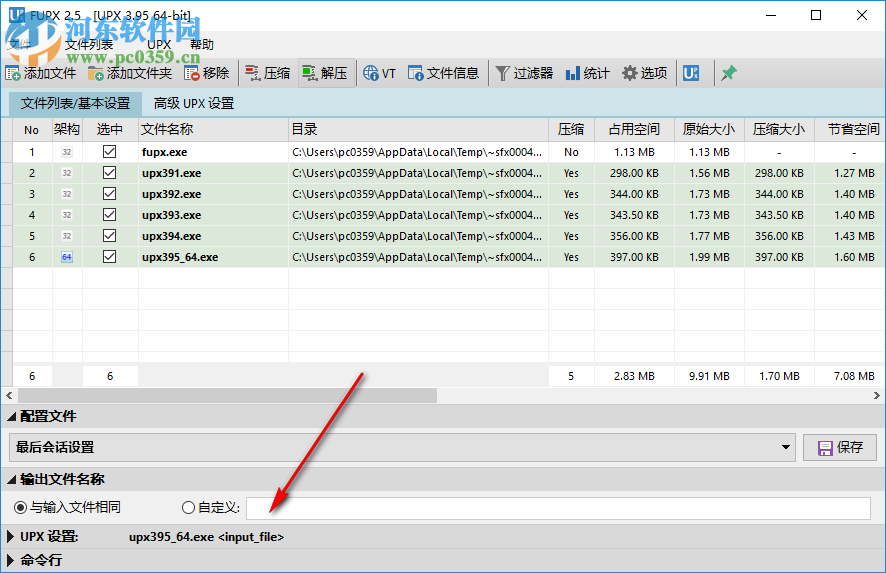Collapse the 配置文件 section

coord(11,417)
